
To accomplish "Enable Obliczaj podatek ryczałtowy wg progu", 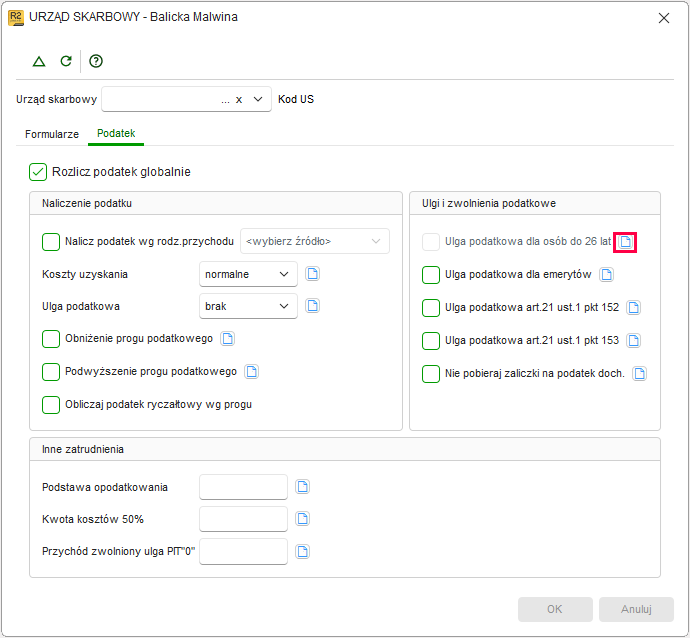I will (x=51, y=405).
